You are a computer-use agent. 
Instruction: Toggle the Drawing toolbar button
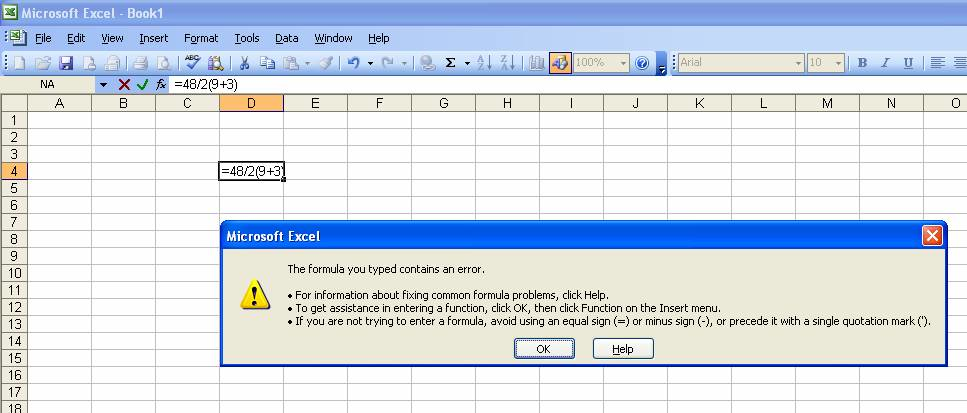(560, 63)
